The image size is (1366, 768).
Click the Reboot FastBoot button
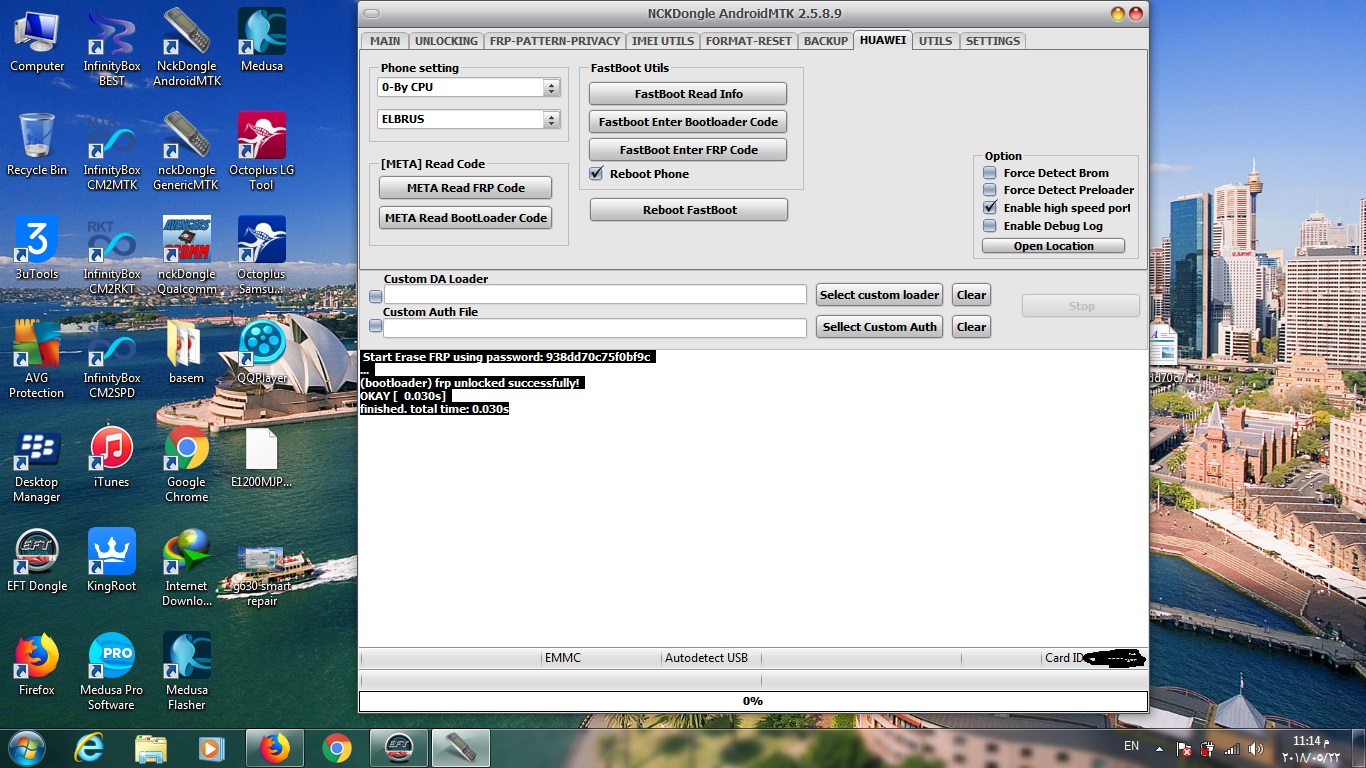(x=689, y=210)
